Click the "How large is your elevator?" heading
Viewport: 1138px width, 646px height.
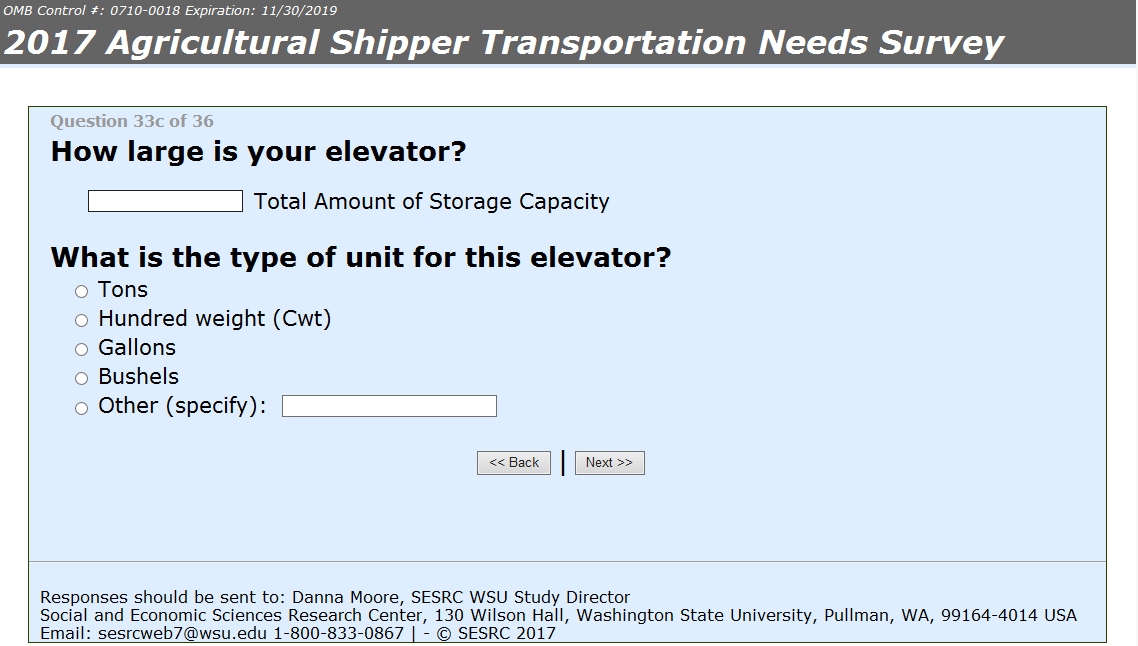click(x=258, y=153)
